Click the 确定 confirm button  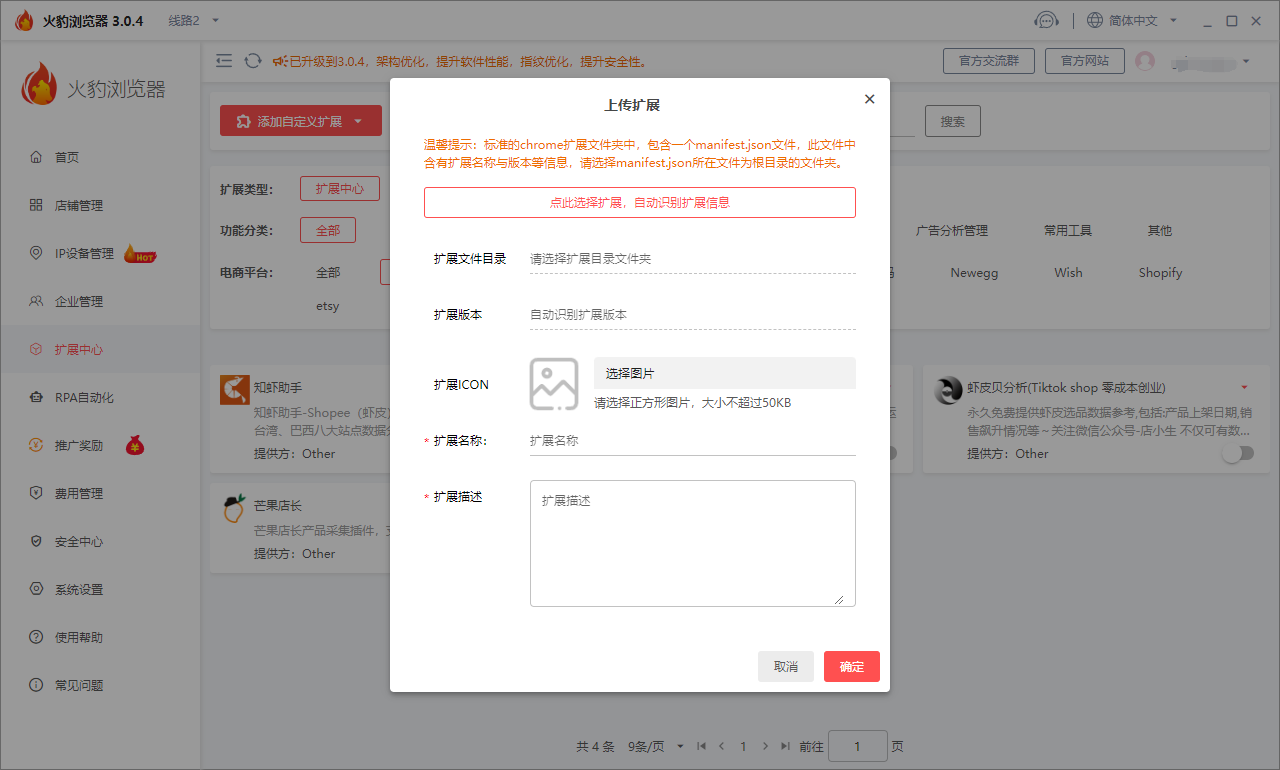pos(851,666)
